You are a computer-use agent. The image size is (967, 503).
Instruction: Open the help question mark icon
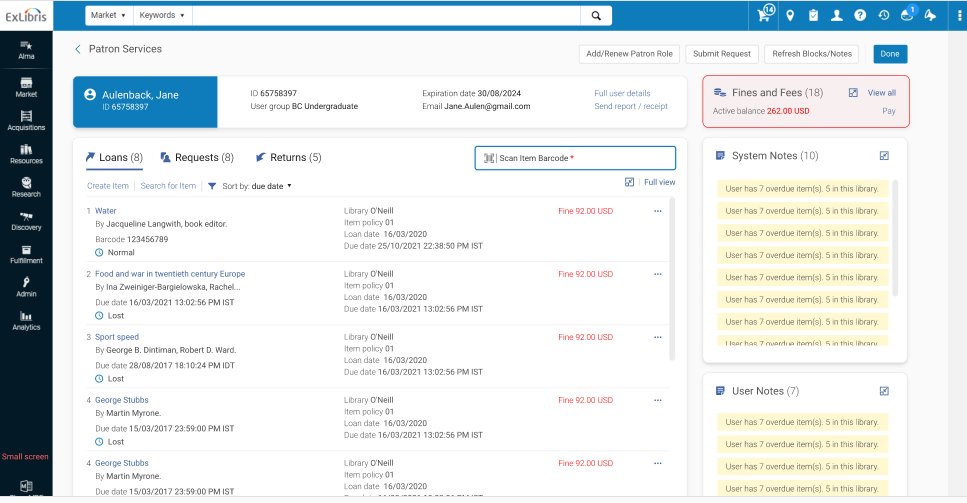pyautogui.click(x=860, y=16)
